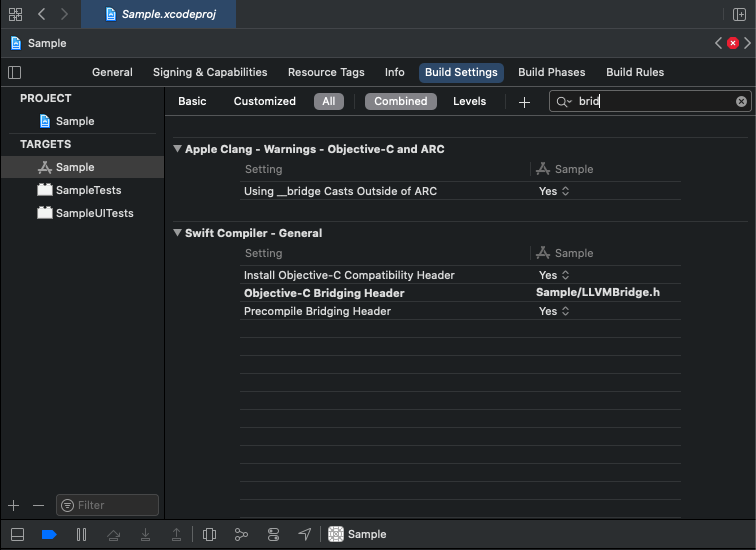
Task: Collapse Apple Clang Warnings section
Action: click(x=177, y=149)
